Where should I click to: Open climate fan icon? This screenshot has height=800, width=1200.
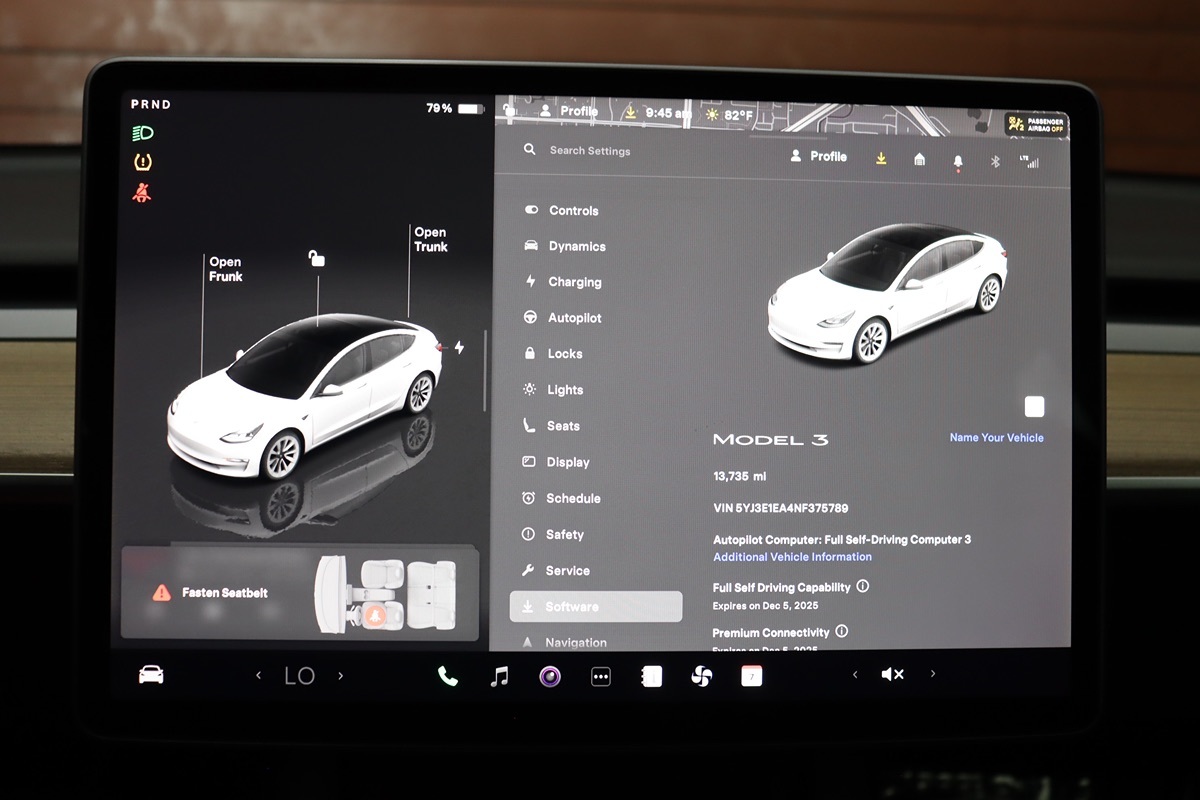click(x=701, y=677)
